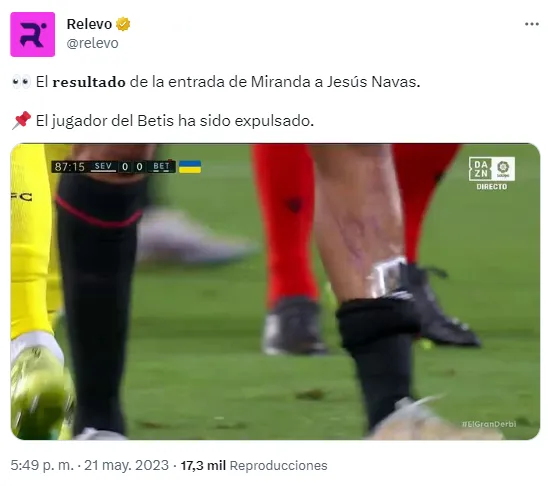Click the bold word resultado
Image resolution: width=551 pixels, height=486 pixels.
click(x=89, y=82)
